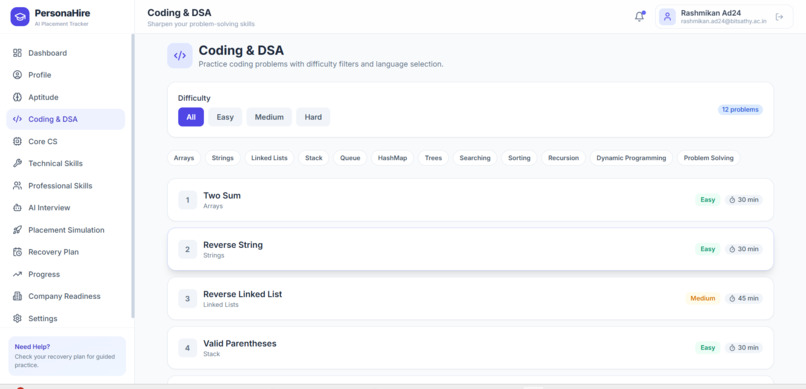806x389 pixels.
Task: Open Company Readiness section
Action: (x=65, y=296)
